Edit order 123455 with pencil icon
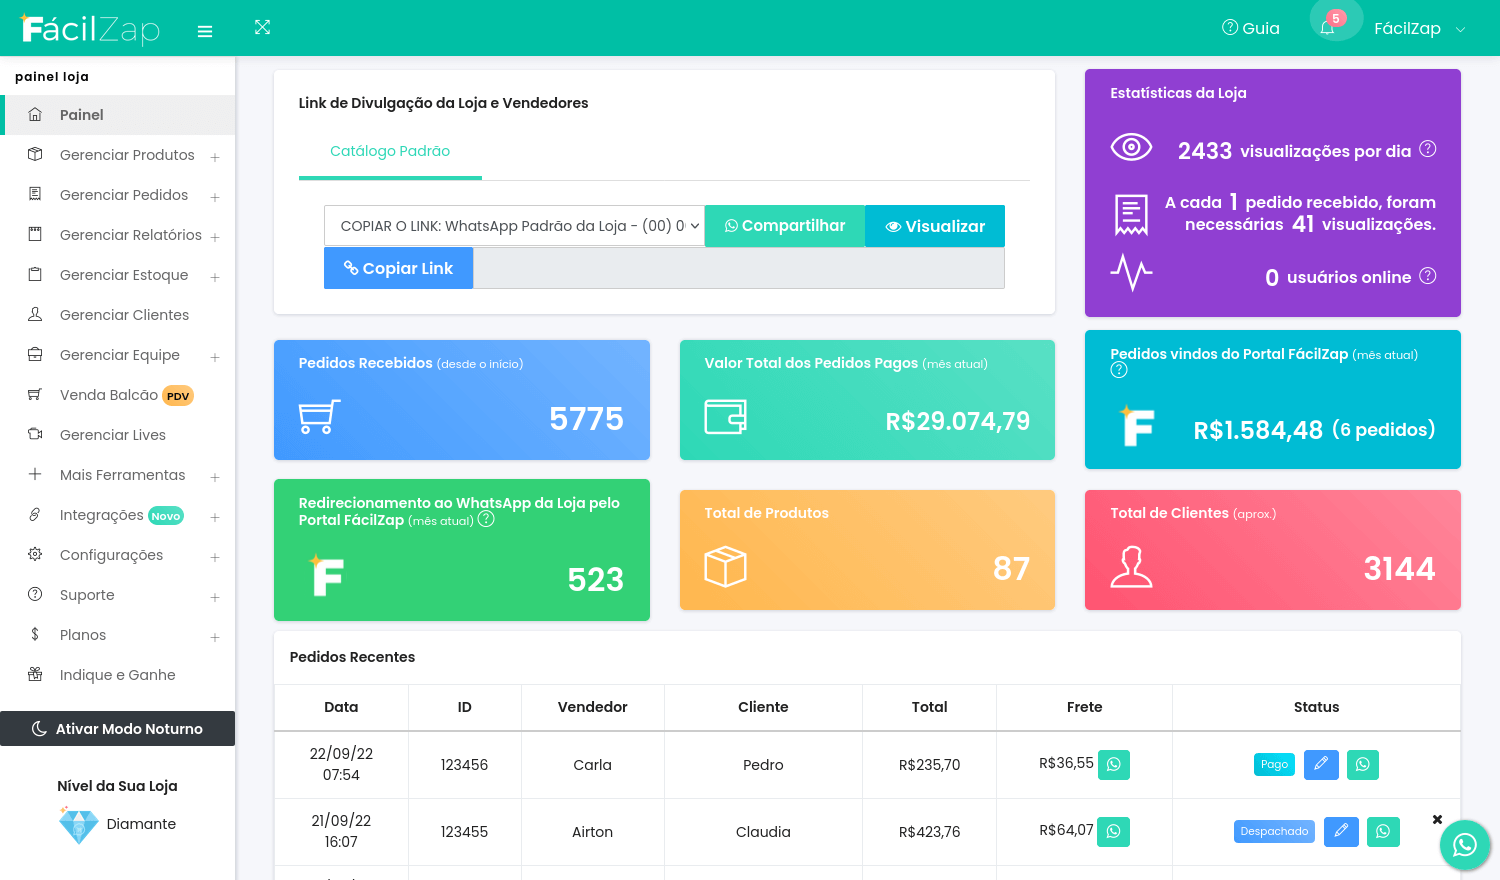 coord(1341,832)
